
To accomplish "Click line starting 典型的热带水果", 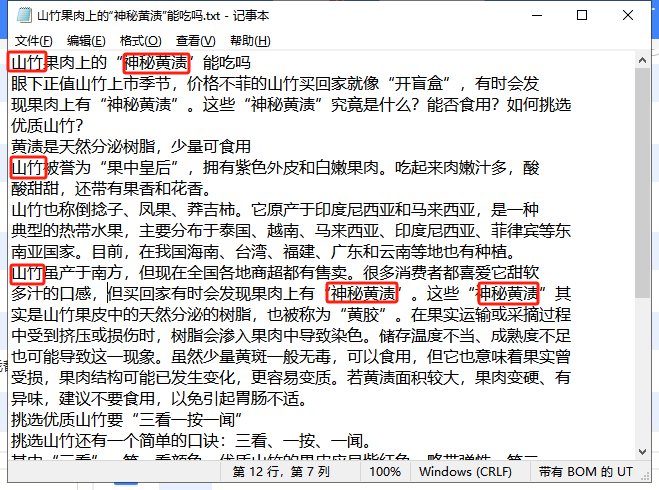I will click(291, 231).
